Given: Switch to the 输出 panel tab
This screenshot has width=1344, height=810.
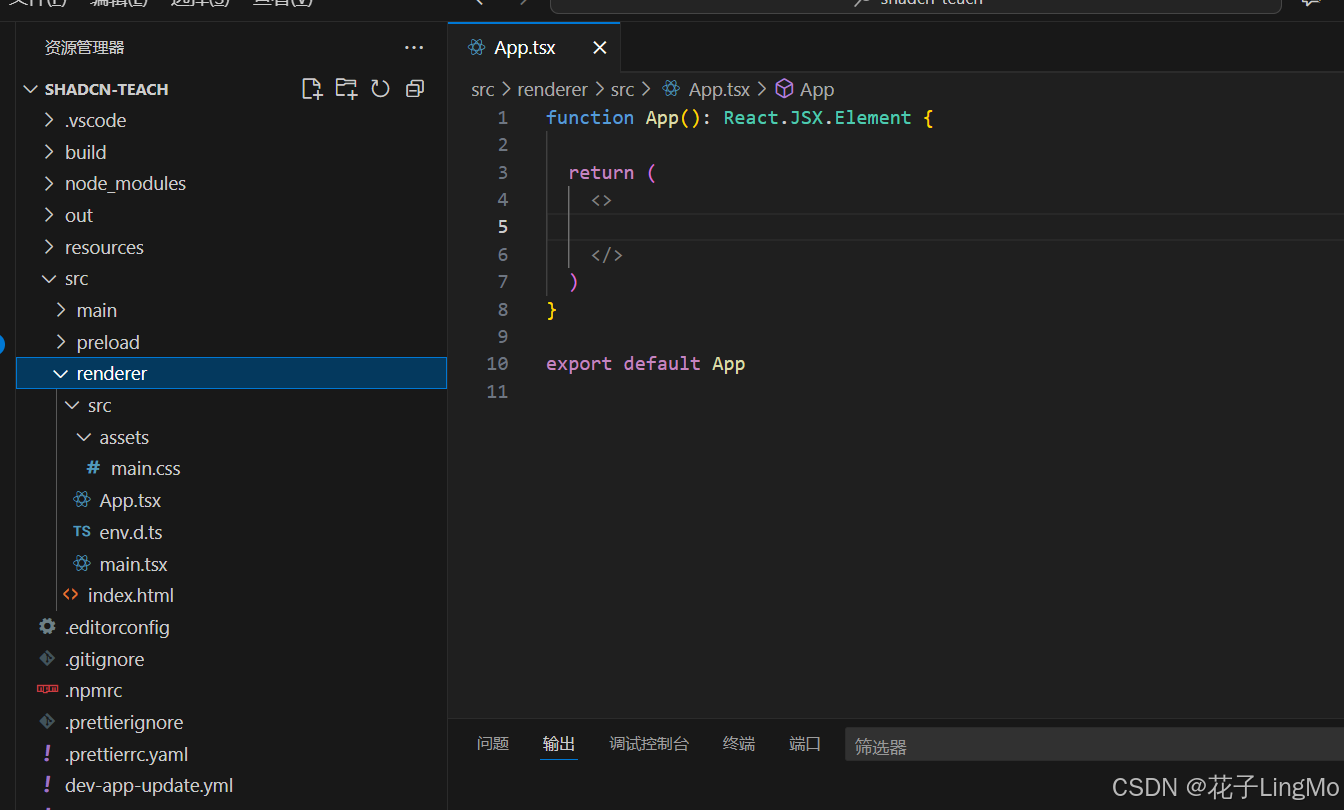Looking at the screenshot, I should tap(559, 744).
